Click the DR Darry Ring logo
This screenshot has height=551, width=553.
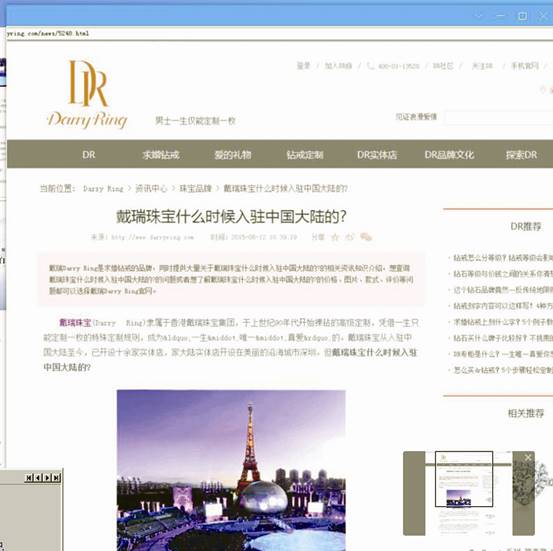coord(87,94)
